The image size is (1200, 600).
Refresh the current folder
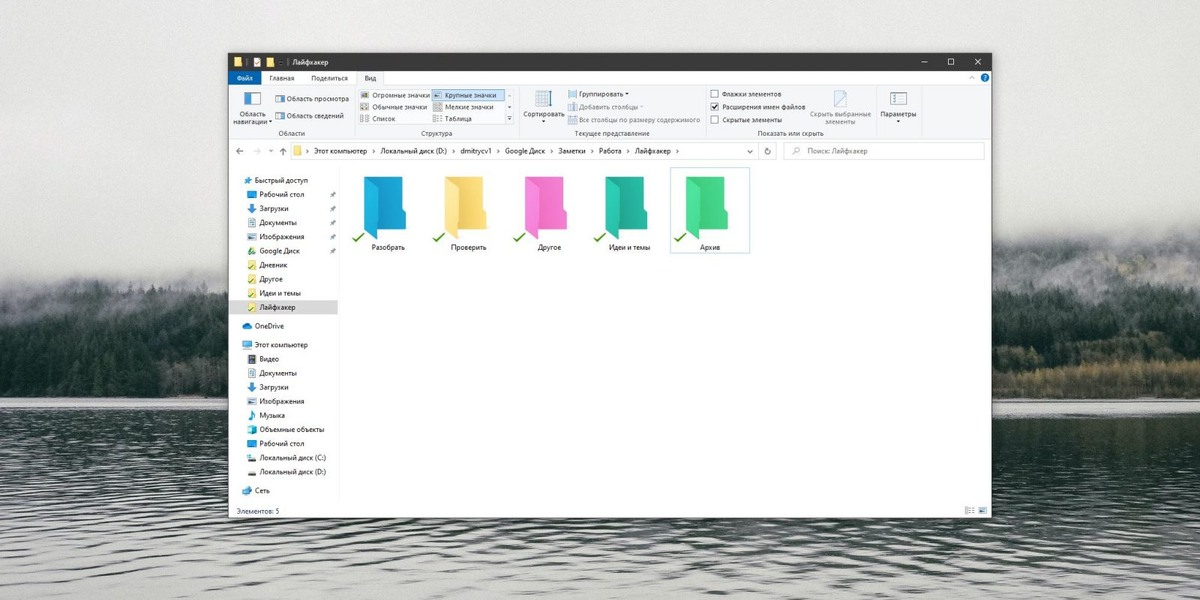tap(767, 151)
